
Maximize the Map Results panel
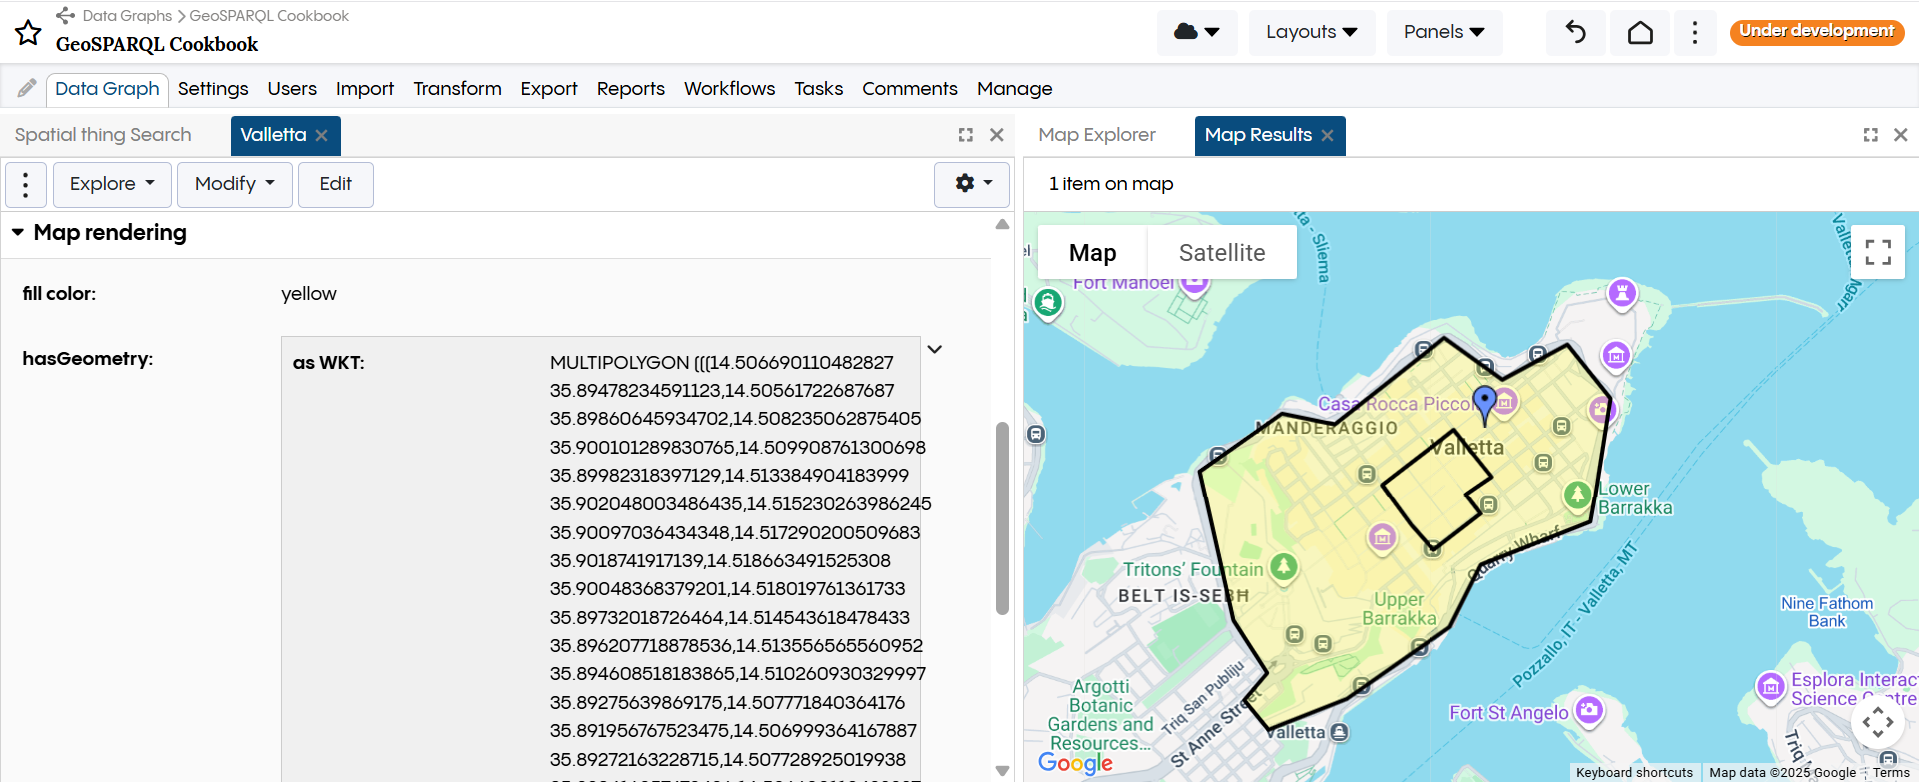click(1870, 135)
